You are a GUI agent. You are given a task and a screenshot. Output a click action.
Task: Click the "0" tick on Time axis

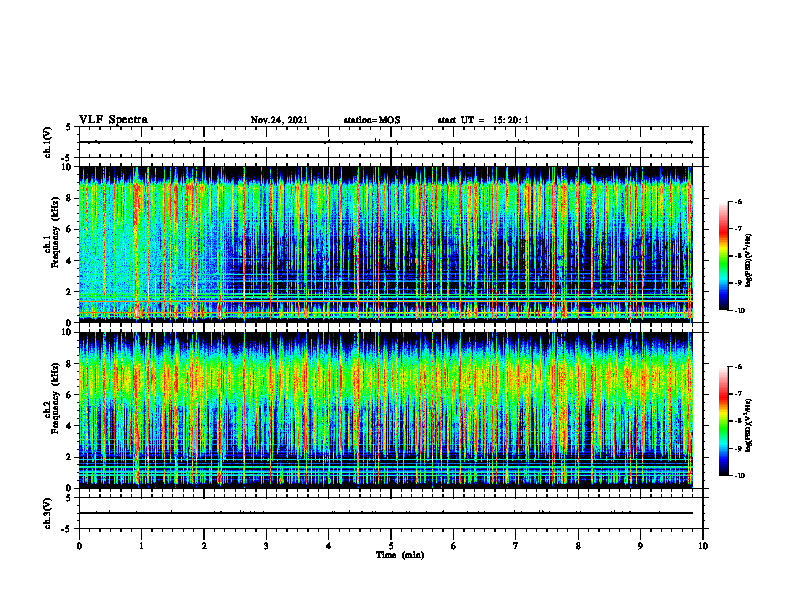(x=79, y=546)
